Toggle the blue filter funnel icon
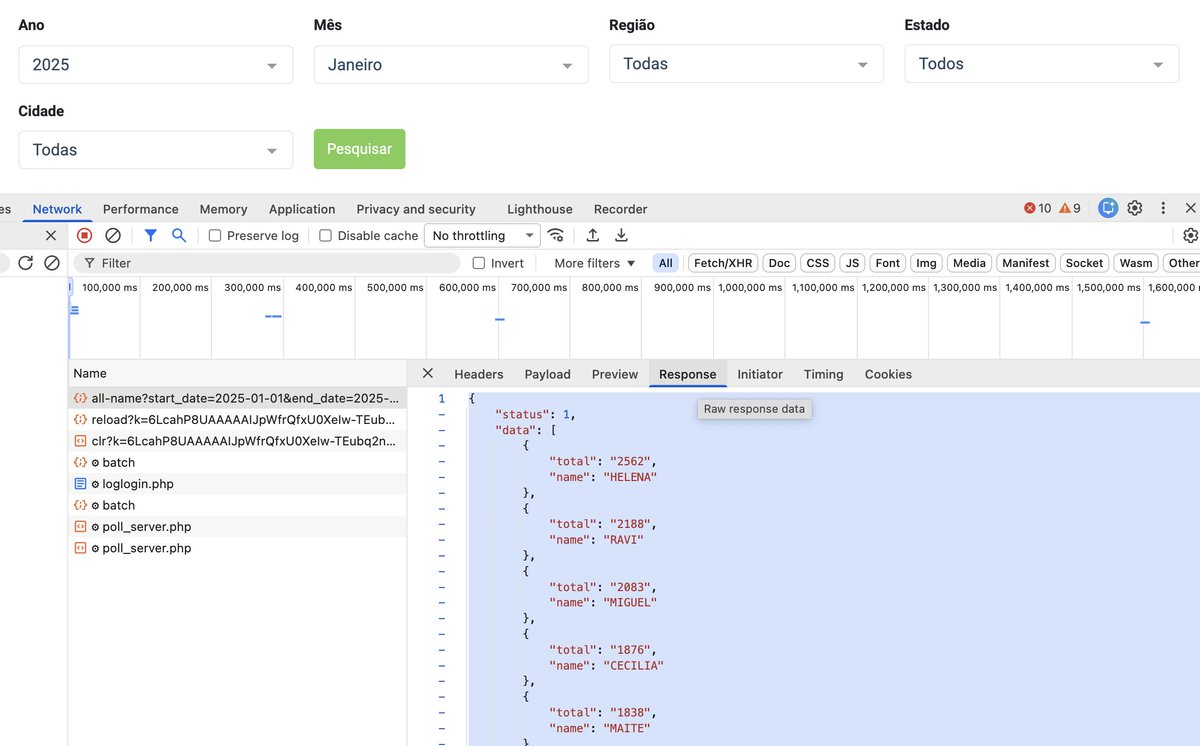This screenshot has width=1200, height=746. point(150,235)
